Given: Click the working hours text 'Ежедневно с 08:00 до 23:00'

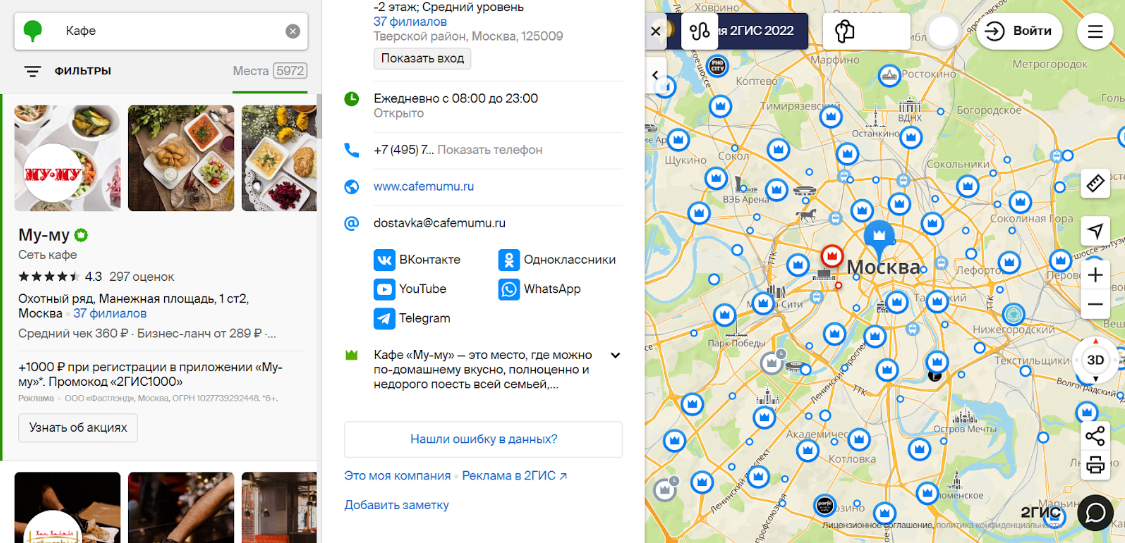Looking at the screenshot, I should (456, 98).
